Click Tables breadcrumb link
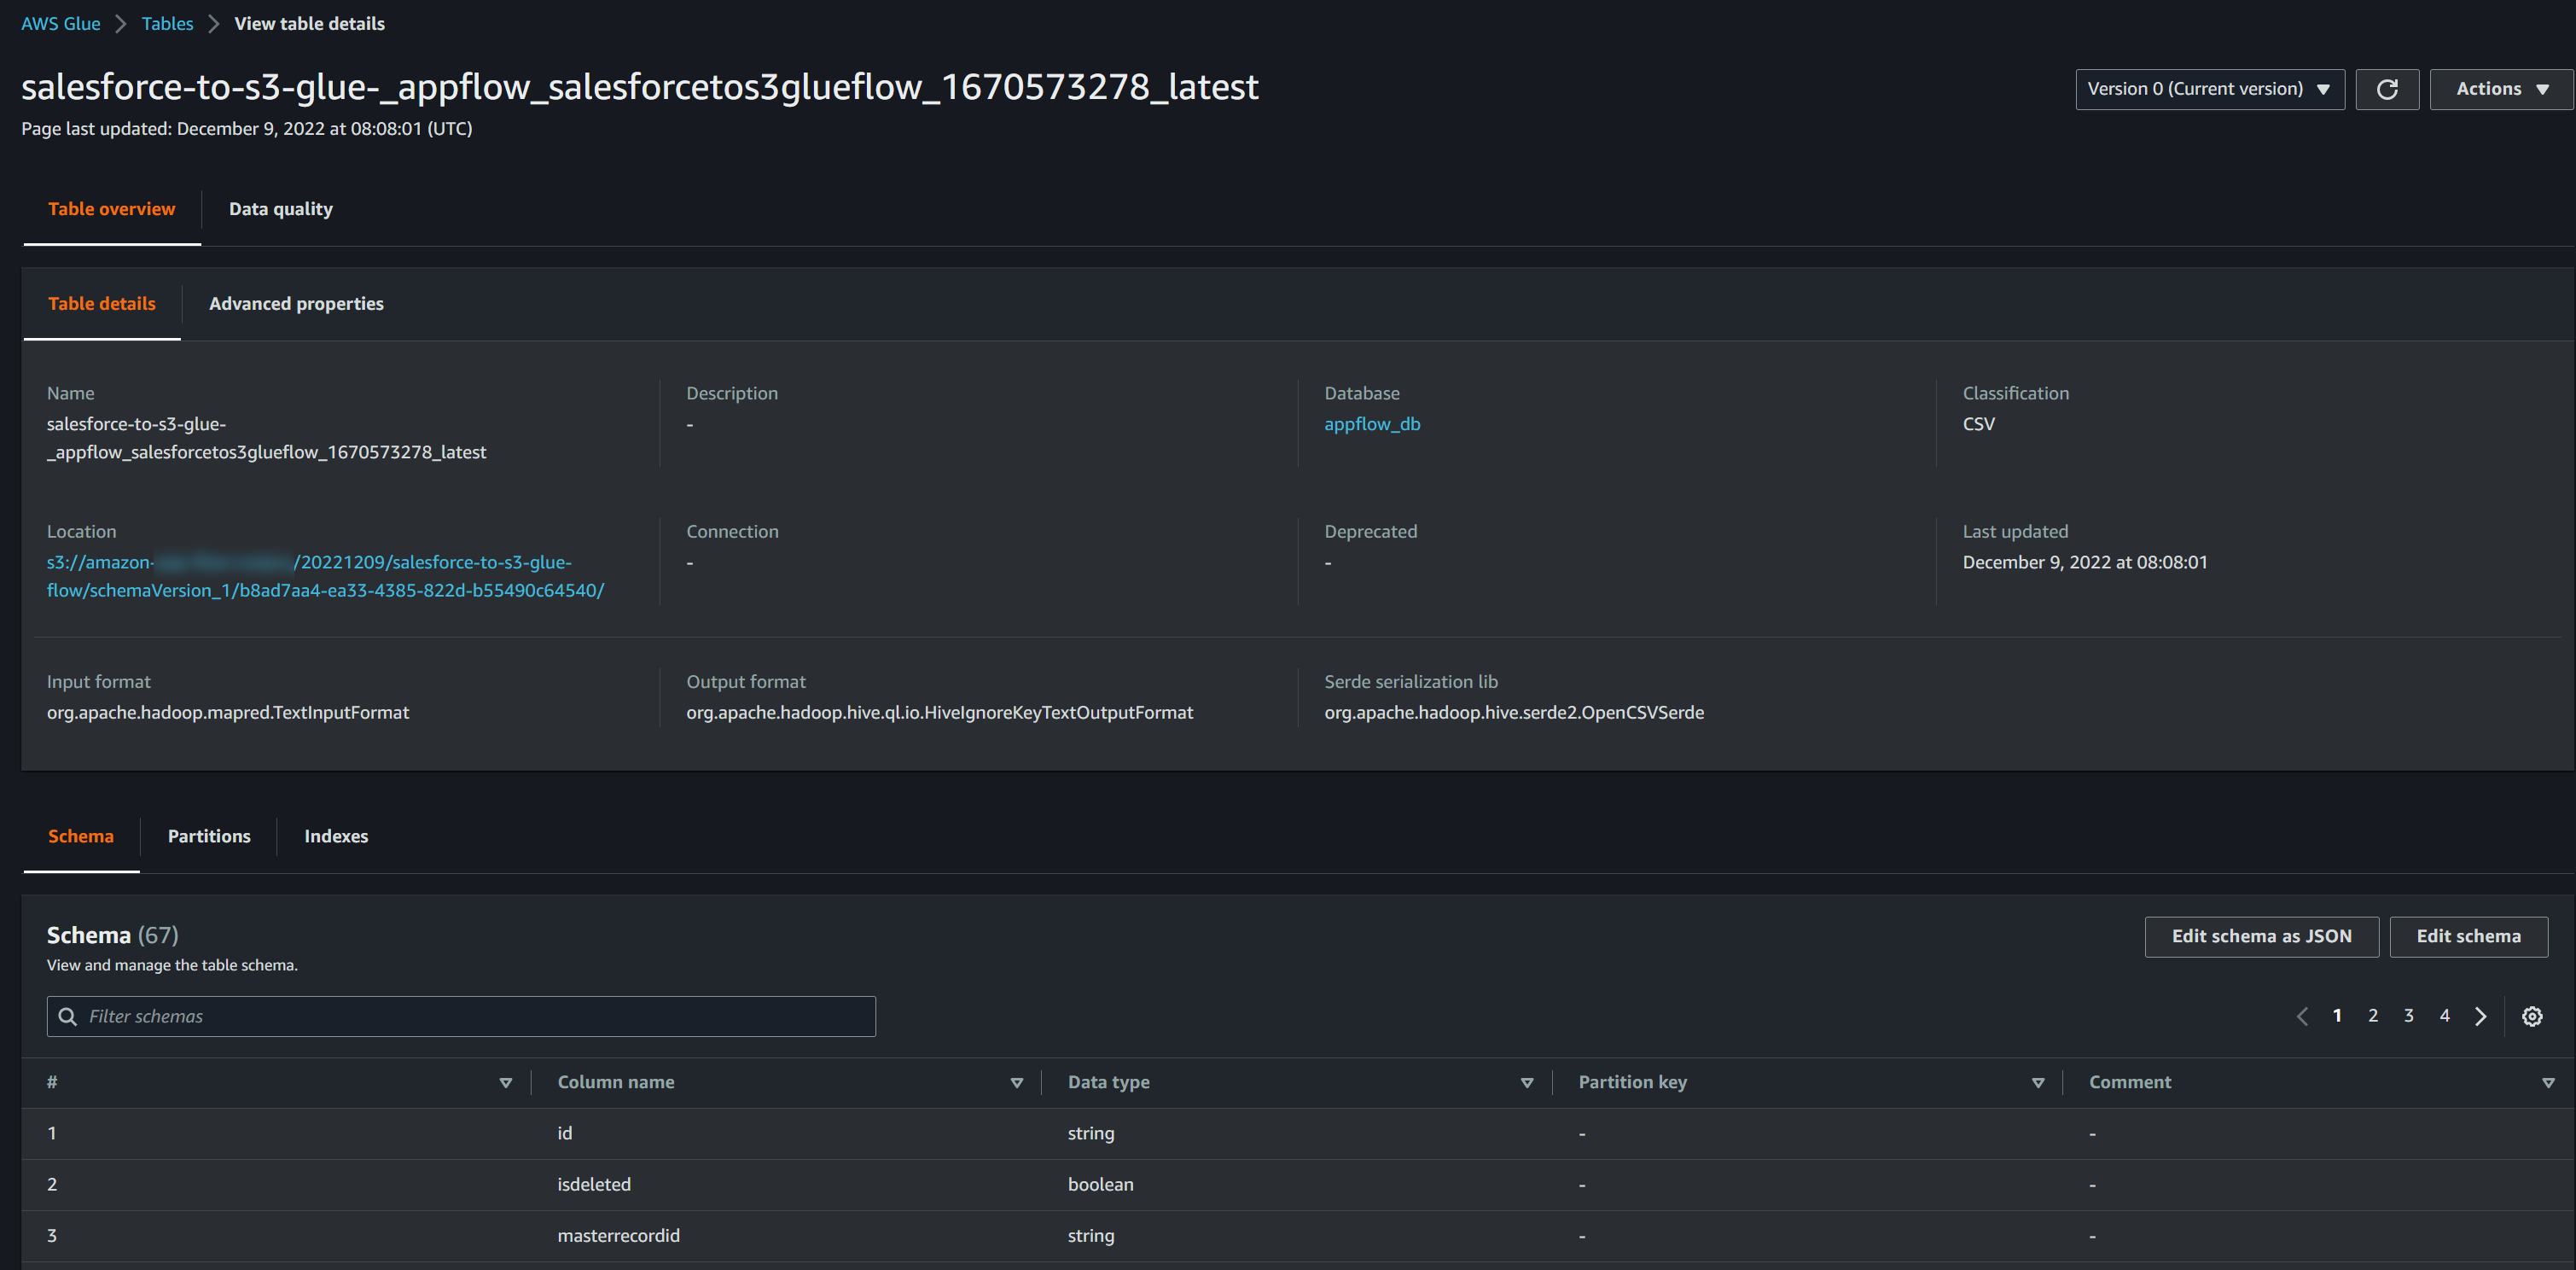This screenshot has height=1270, width=2576. tap(167, 24)
